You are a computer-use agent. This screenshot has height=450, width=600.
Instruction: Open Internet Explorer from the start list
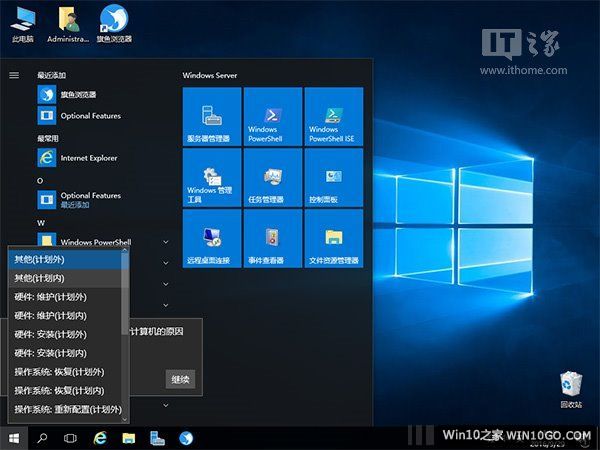click(88, 158)
